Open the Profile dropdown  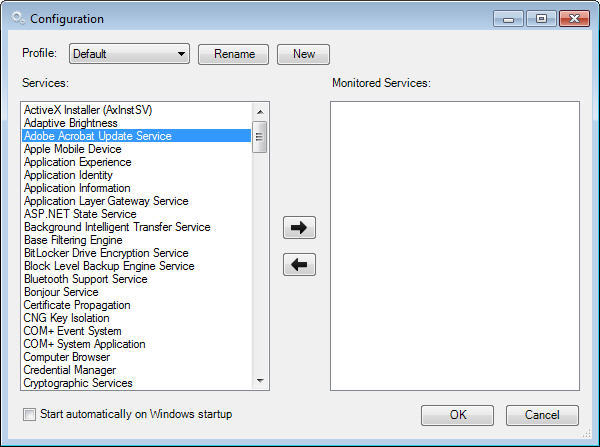click(129, 54)
